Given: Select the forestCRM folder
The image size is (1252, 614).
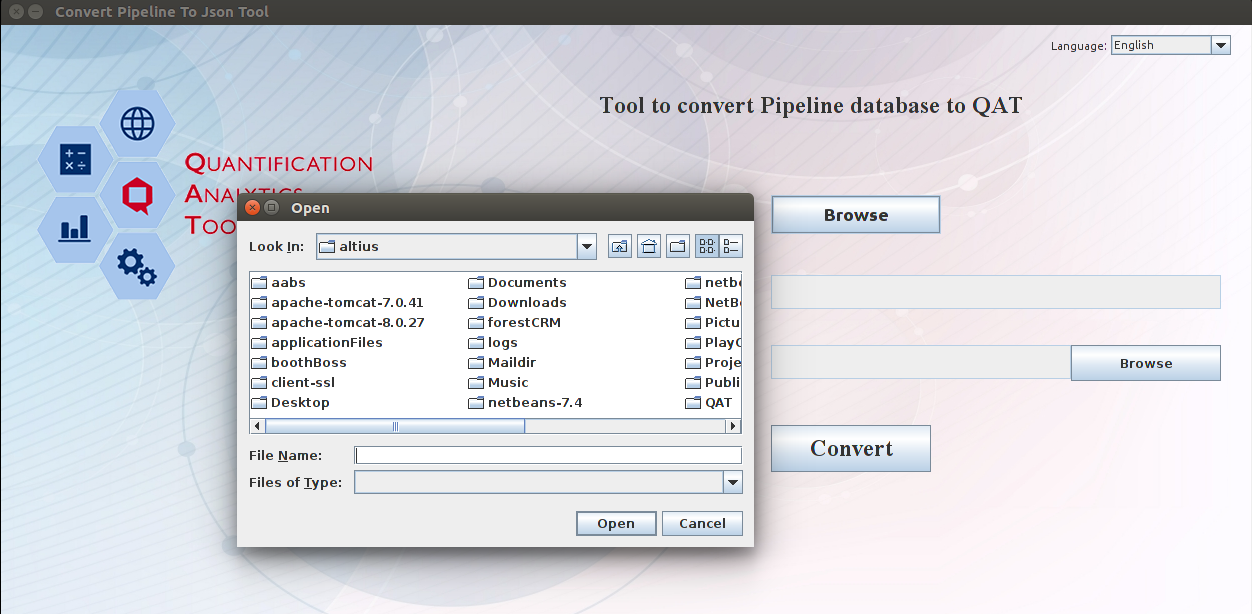Looking at the screenshot, I should coord(515,323).
